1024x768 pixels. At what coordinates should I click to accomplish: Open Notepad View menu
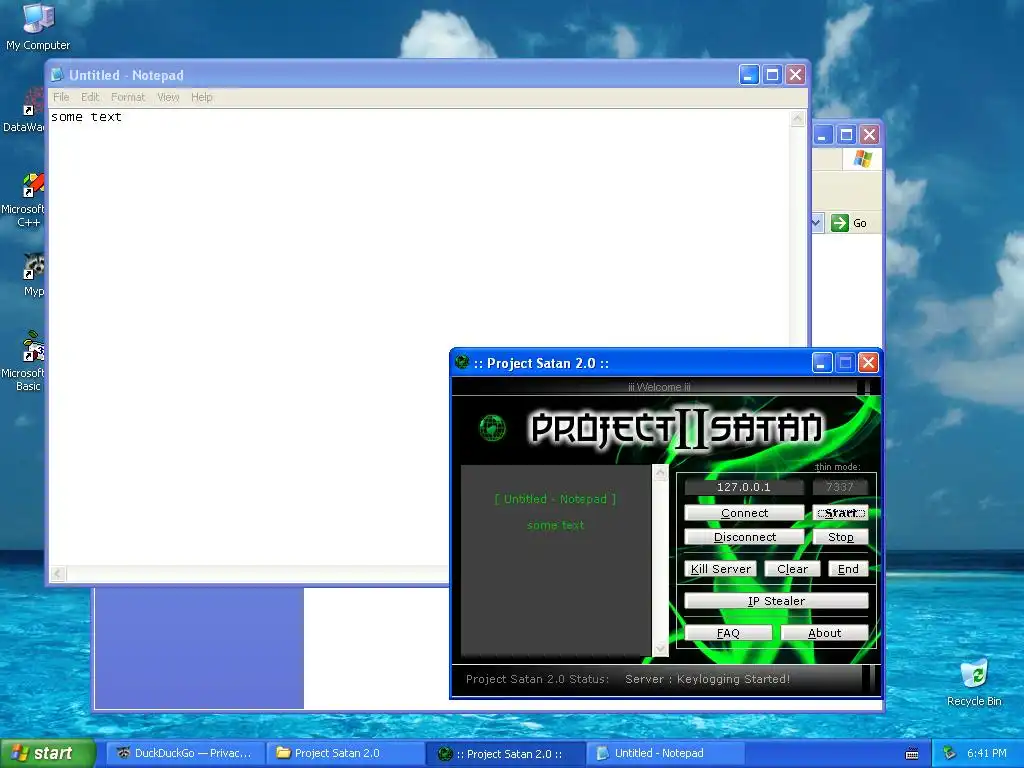click(168, 97)
